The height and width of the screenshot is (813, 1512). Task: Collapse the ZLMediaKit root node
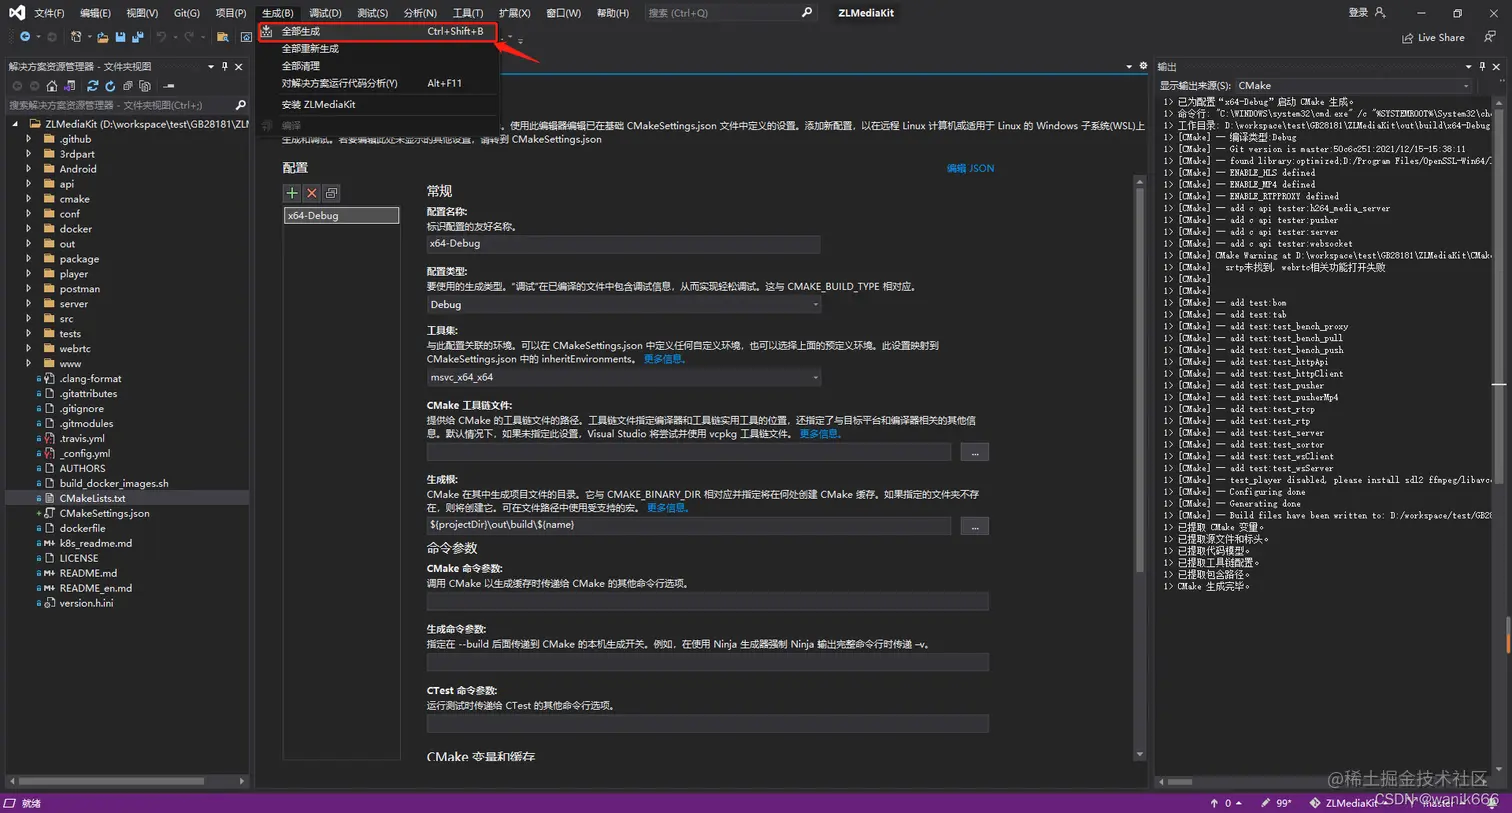[x=15, y=124]
